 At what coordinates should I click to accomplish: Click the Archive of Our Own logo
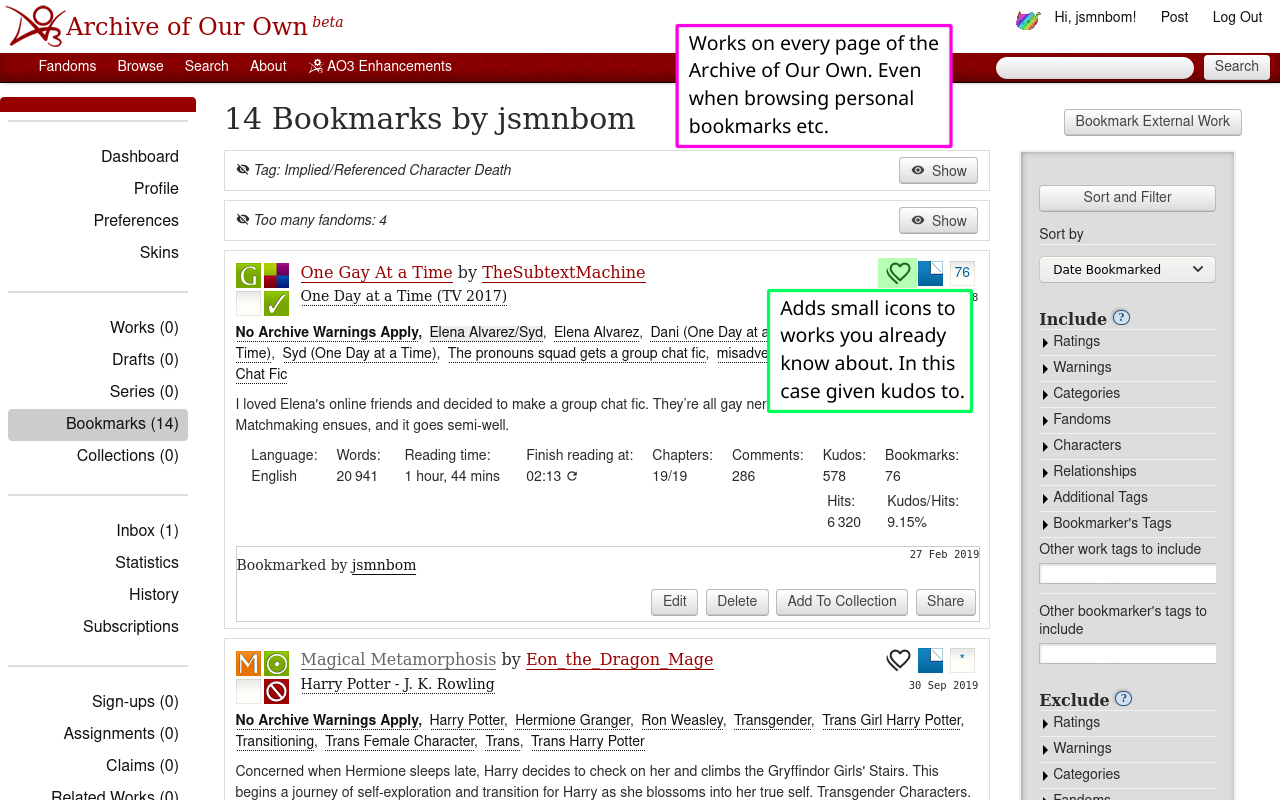tap(37, 25)
